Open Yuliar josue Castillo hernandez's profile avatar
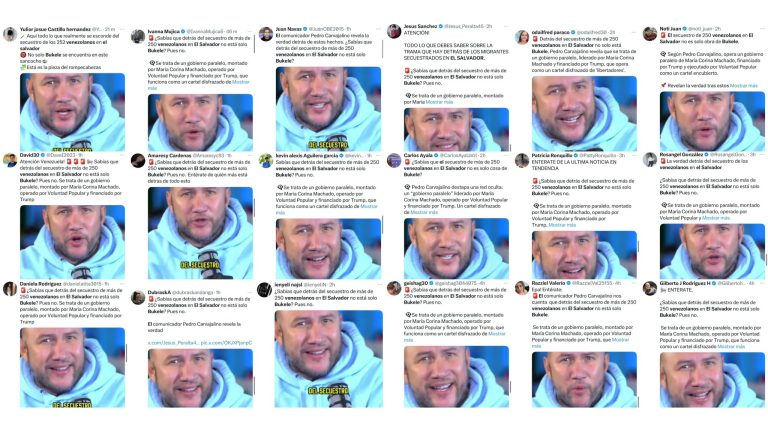The height and width of the screenshot is (431, 768). (10, 34)
